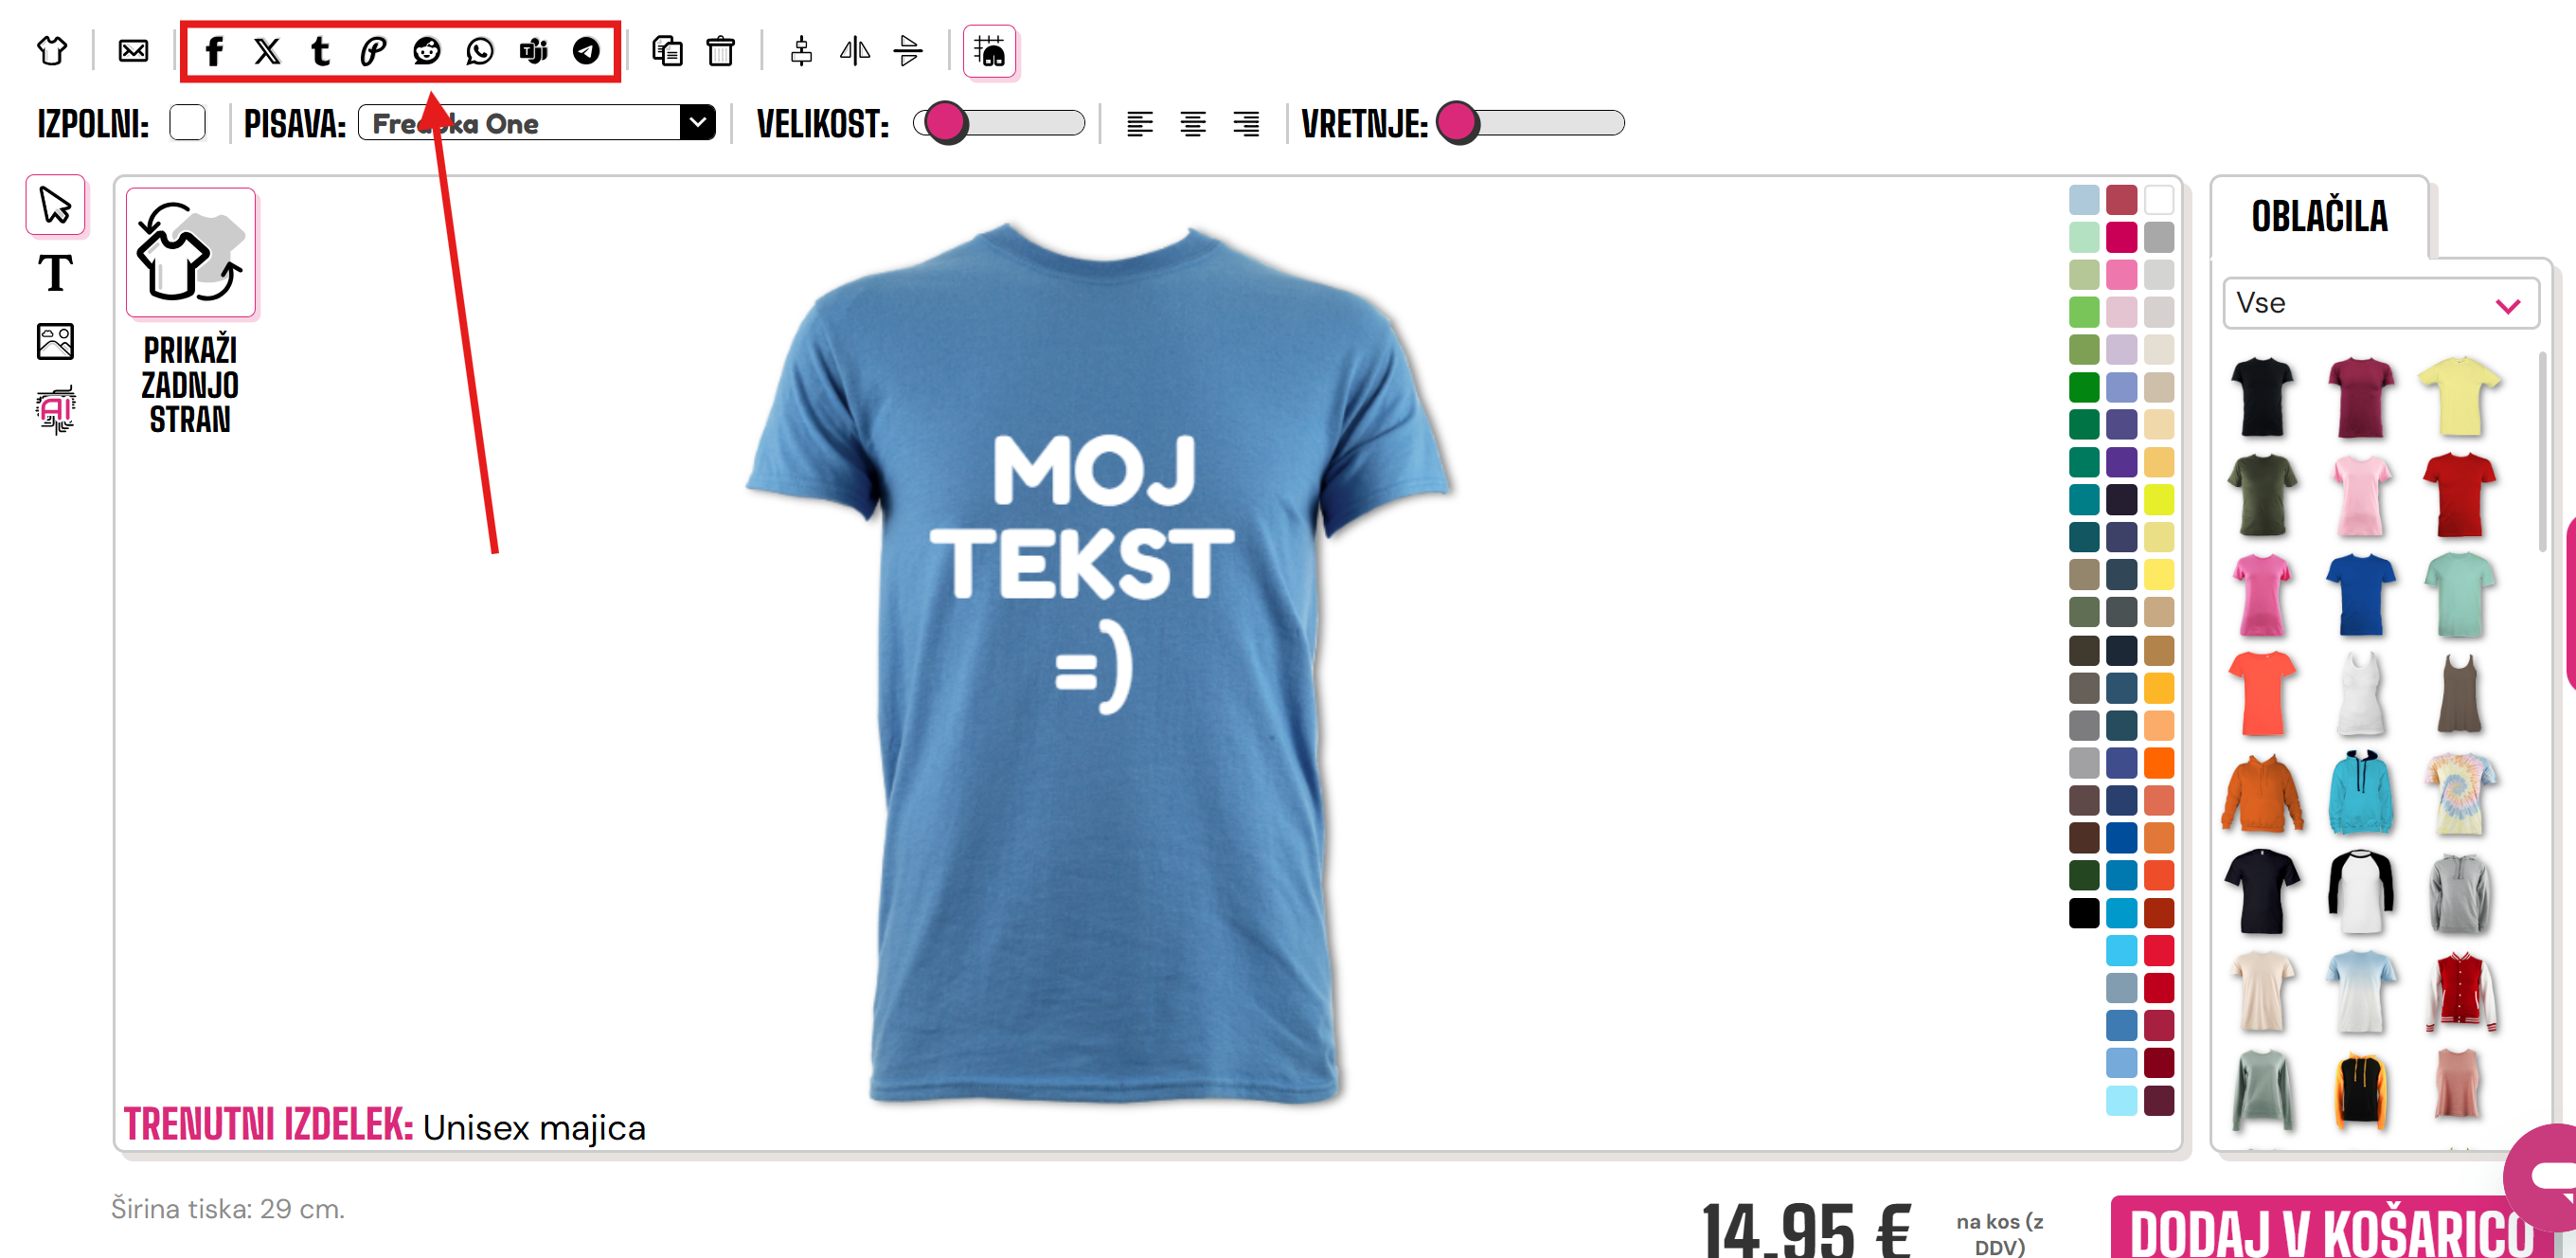Expand the Vse clothing category dropdown

[2380, 303]
